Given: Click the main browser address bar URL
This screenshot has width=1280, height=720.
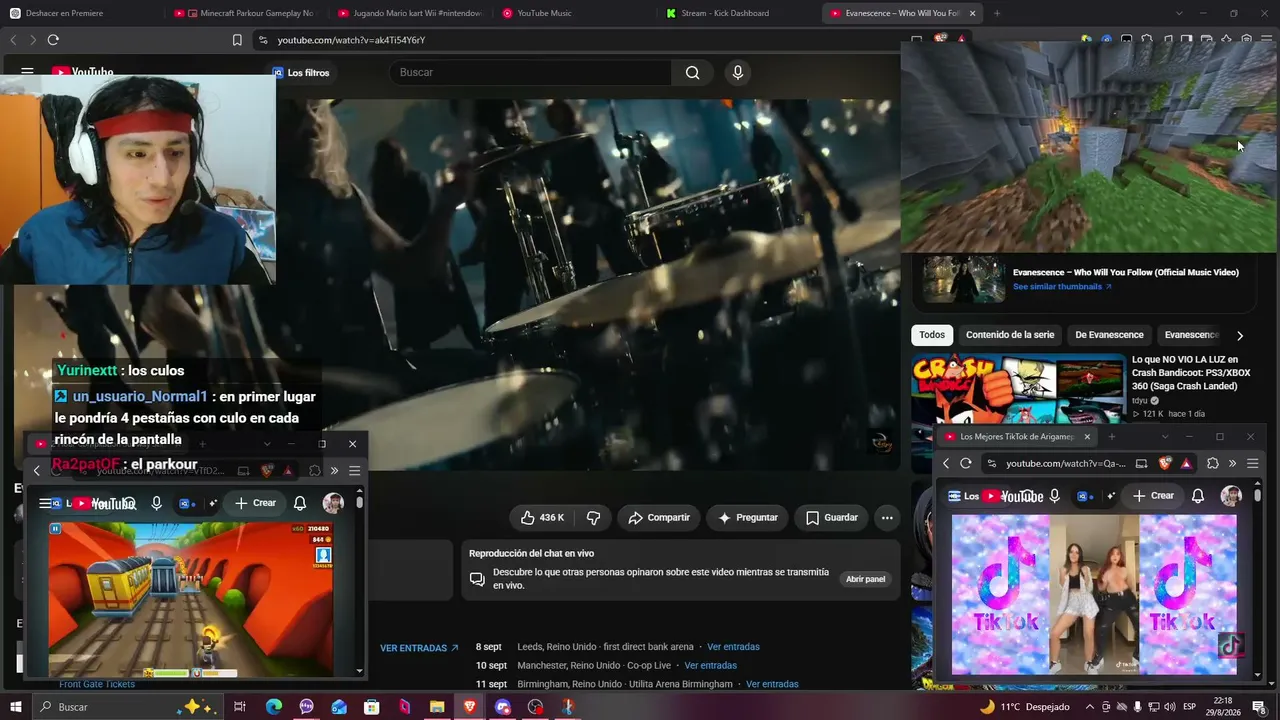Looking at the screenshot, I should point(351,40).
